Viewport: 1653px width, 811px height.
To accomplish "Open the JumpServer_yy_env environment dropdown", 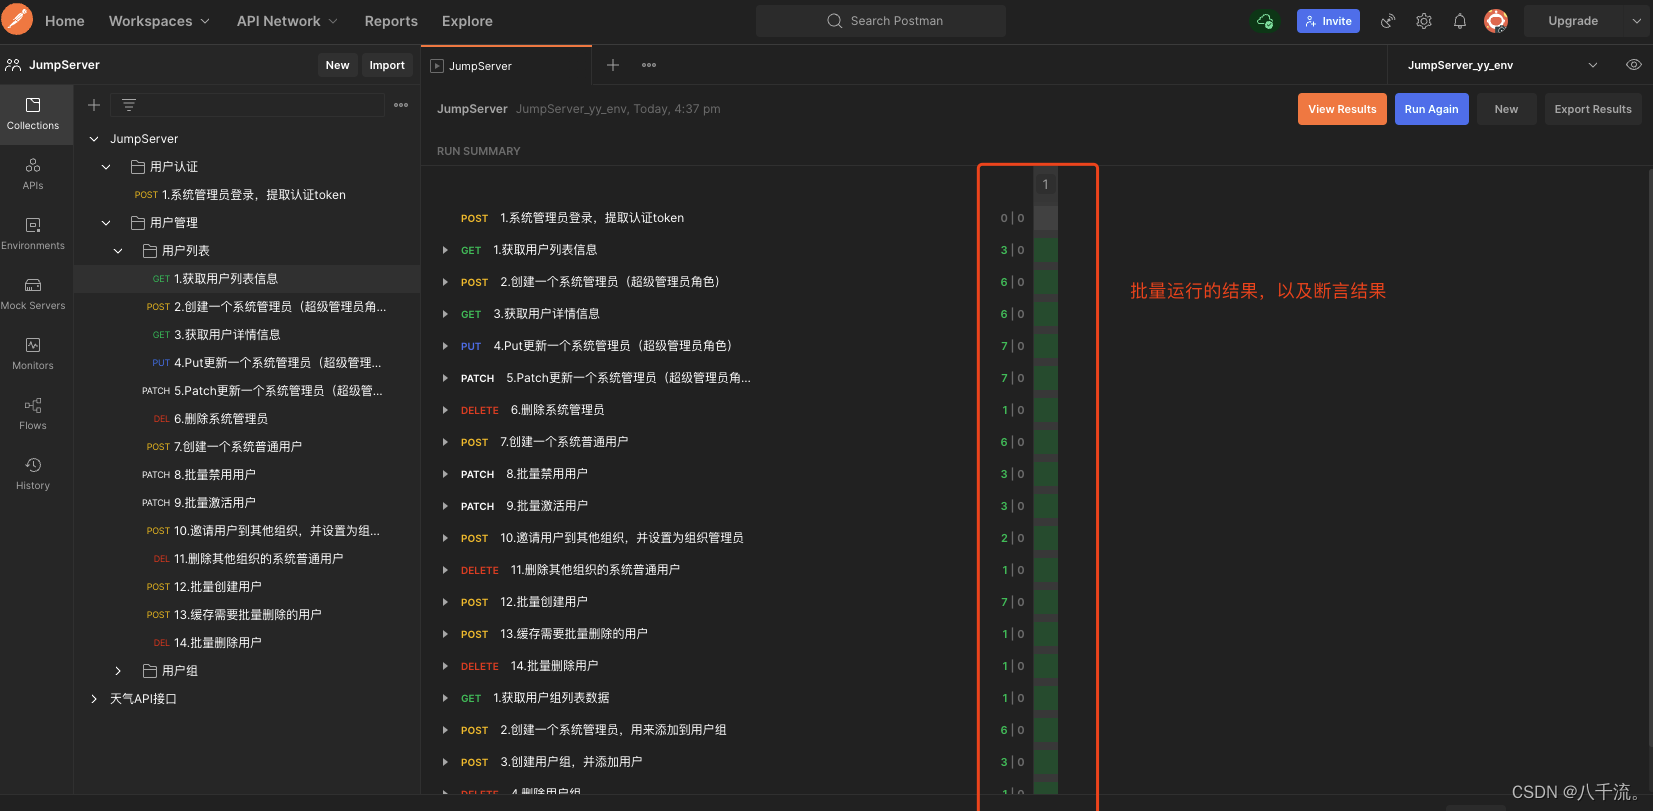I will (x=1501, y=65).
